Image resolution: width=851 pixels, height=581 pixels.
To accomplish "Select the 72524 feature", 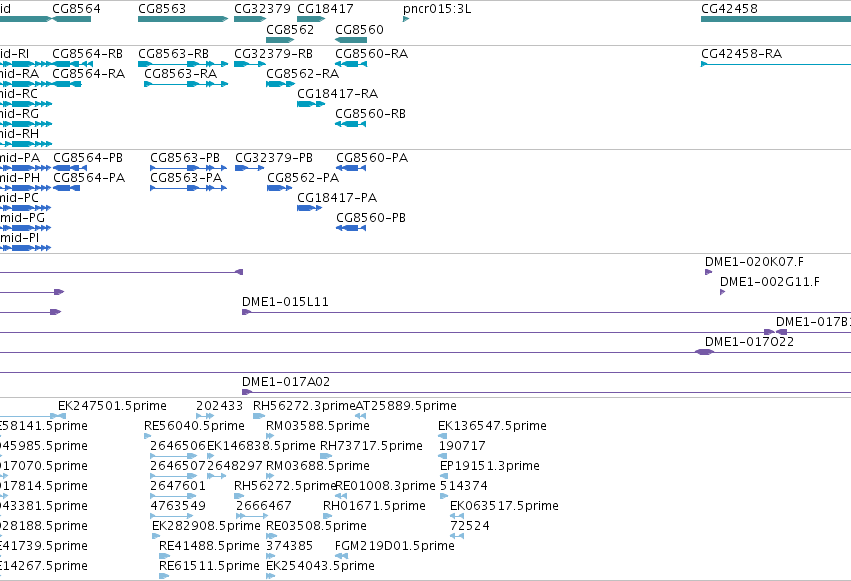I will (x=457, y=537).
